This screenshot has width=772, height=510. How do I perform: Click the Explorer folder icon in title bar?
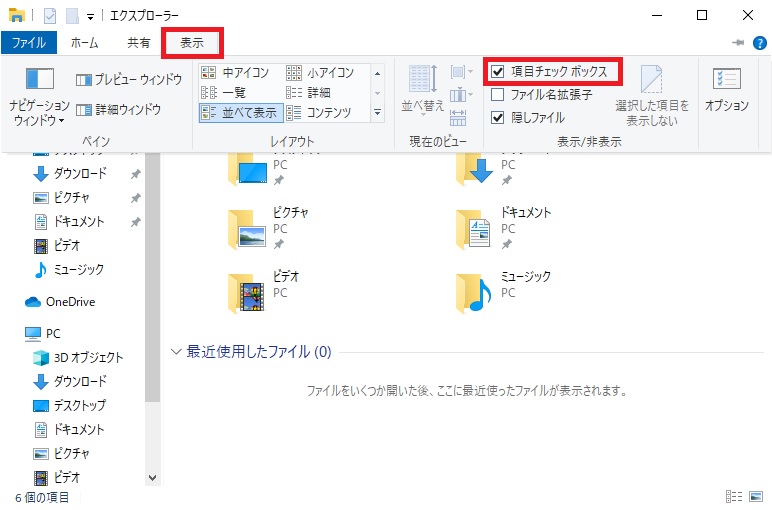(17, 16)
